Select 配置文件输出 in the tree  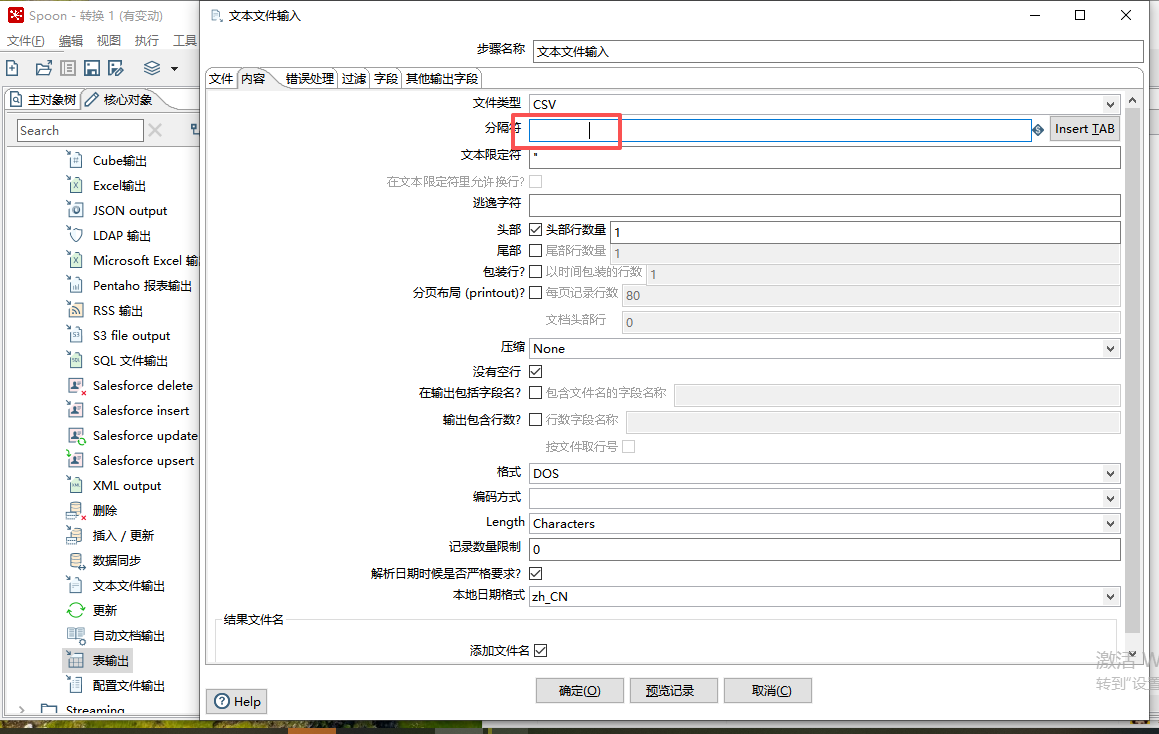[128, 685]
